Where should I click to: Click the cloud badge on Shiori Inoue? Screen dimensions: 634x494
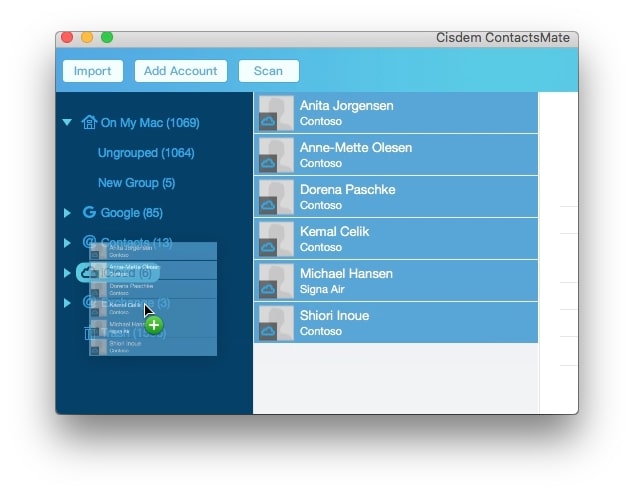point(268,332)
